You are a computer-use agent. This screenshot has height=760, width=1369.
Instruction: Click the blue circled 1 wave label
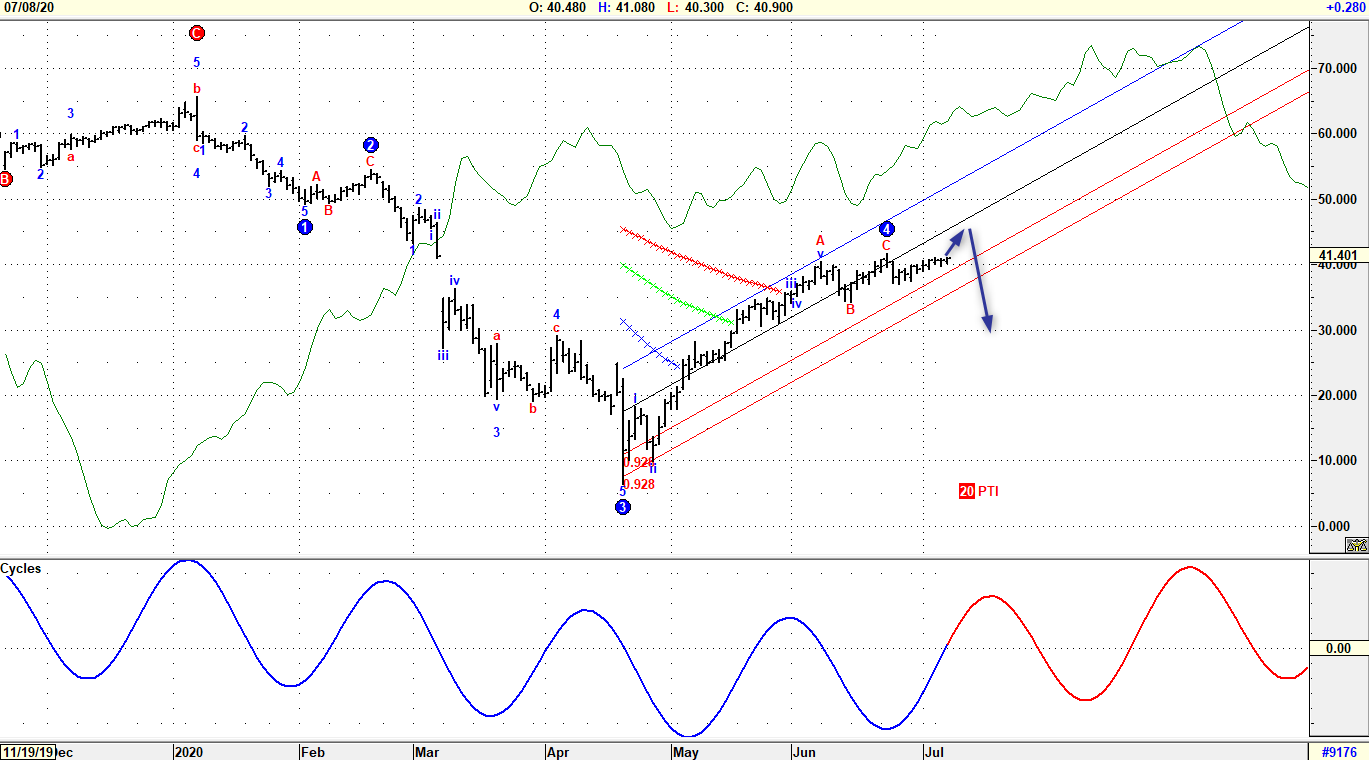tap(305, 227)
